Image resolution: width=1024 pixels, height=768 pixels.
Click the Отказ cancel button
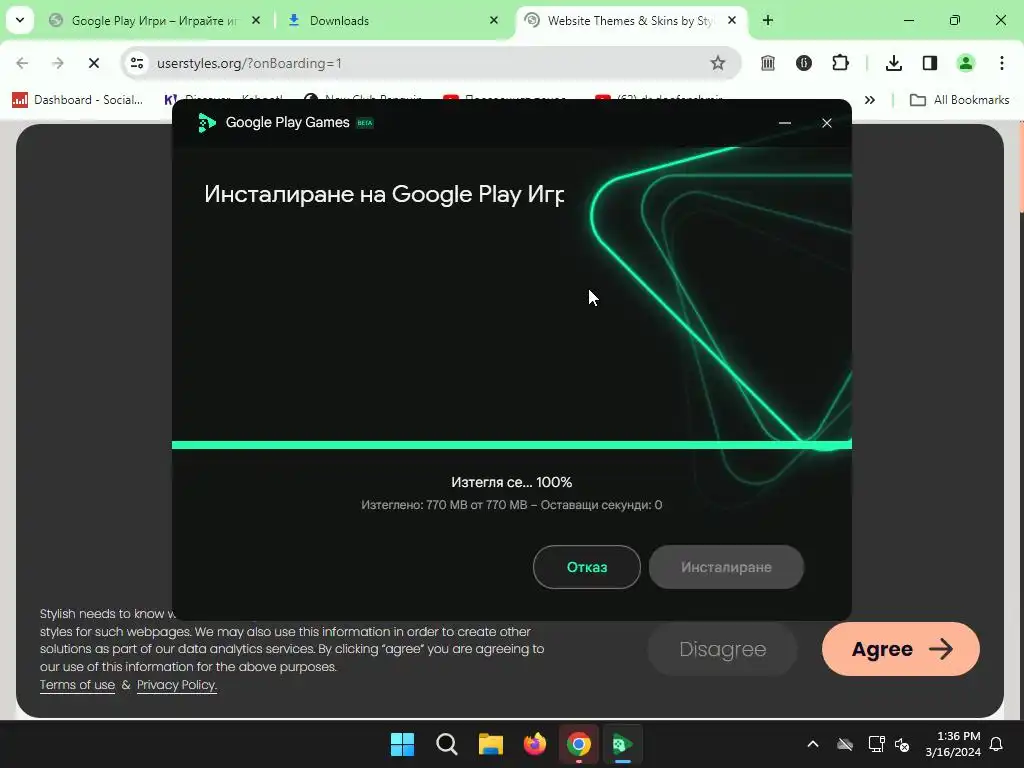tap(586, 567)
